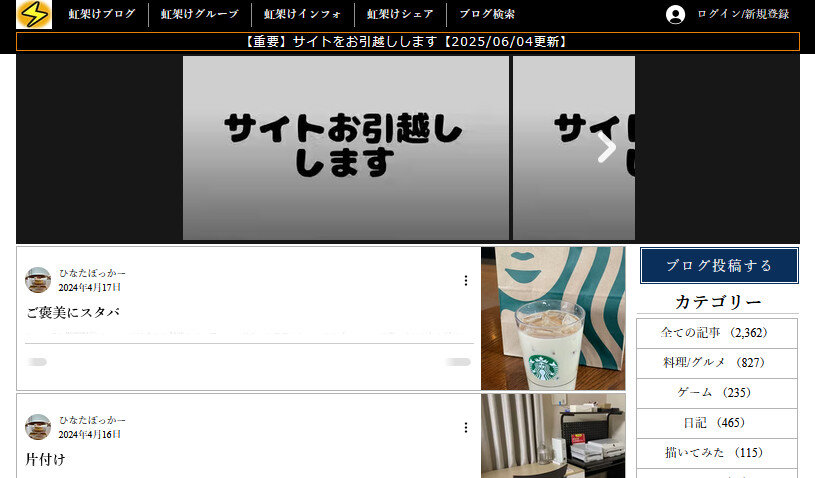This screenshot has width=815, height=478.
Task: Click the ブログ投稿する button
Action: [x=719, y=265]
